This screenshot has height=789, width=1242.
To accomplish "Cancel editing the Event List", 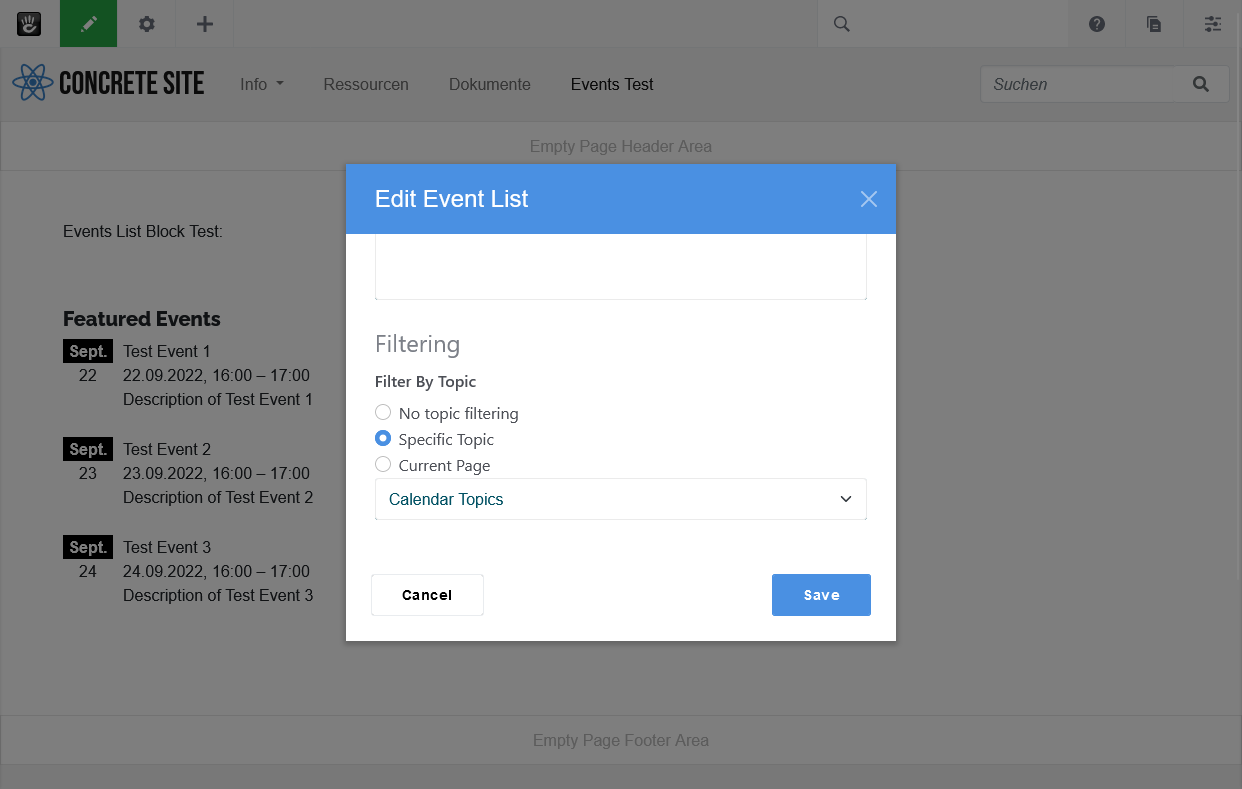I will [427, 594].
